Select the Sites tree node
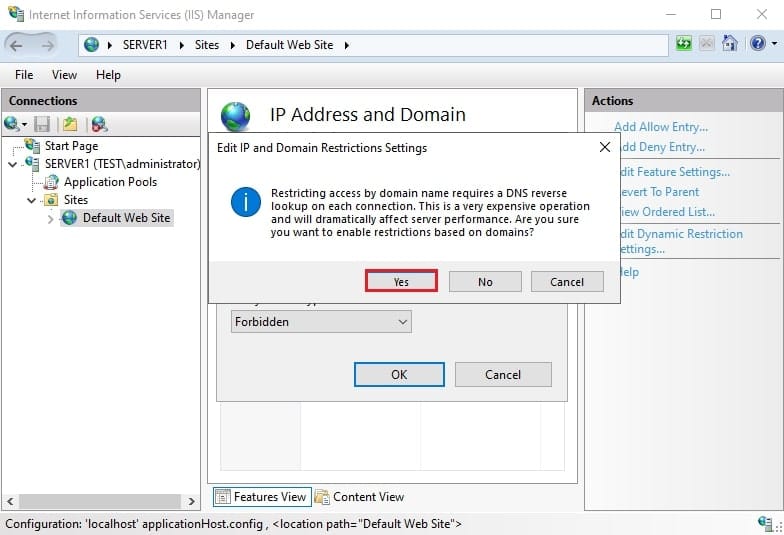 [76, 200]
